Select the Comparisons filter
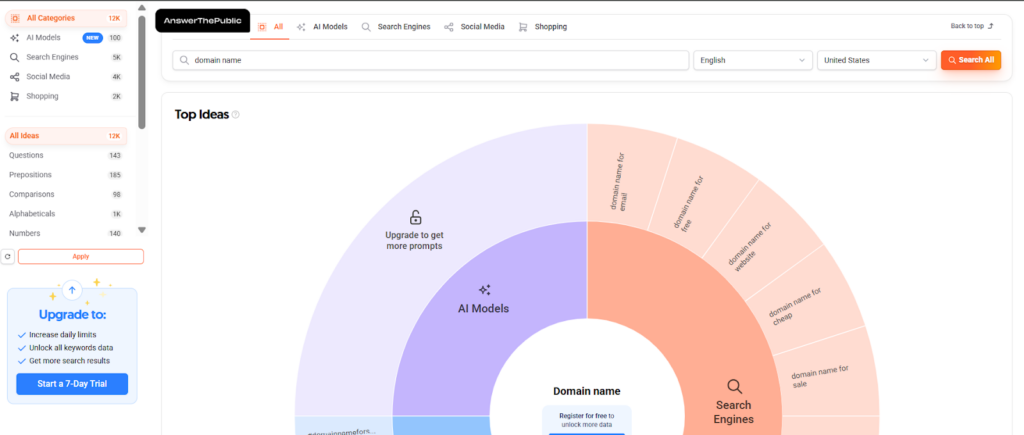 pyautogui.click(x=32, y=194)
